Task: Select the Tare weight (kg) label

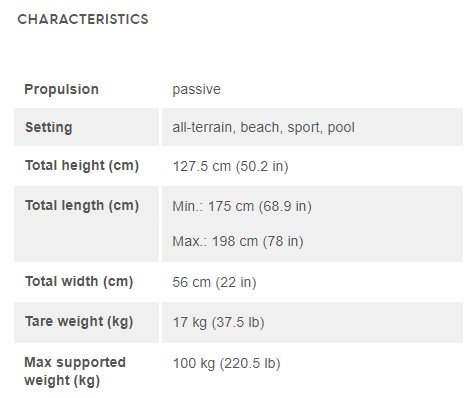Action: coord(79,322)
